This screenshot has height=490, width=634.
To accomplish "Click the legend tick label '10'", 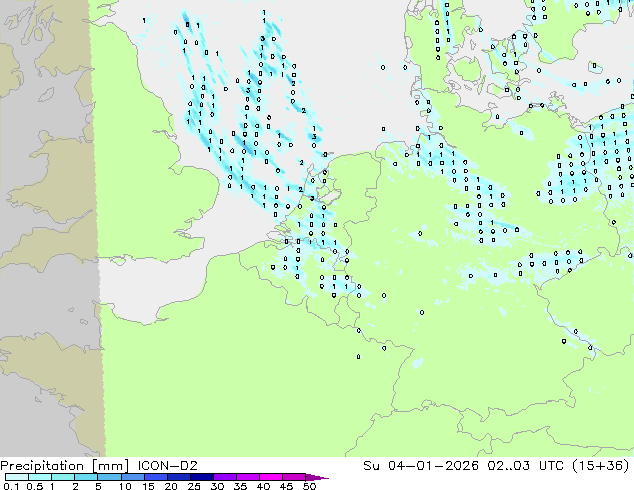I will [x=125, y=486].
